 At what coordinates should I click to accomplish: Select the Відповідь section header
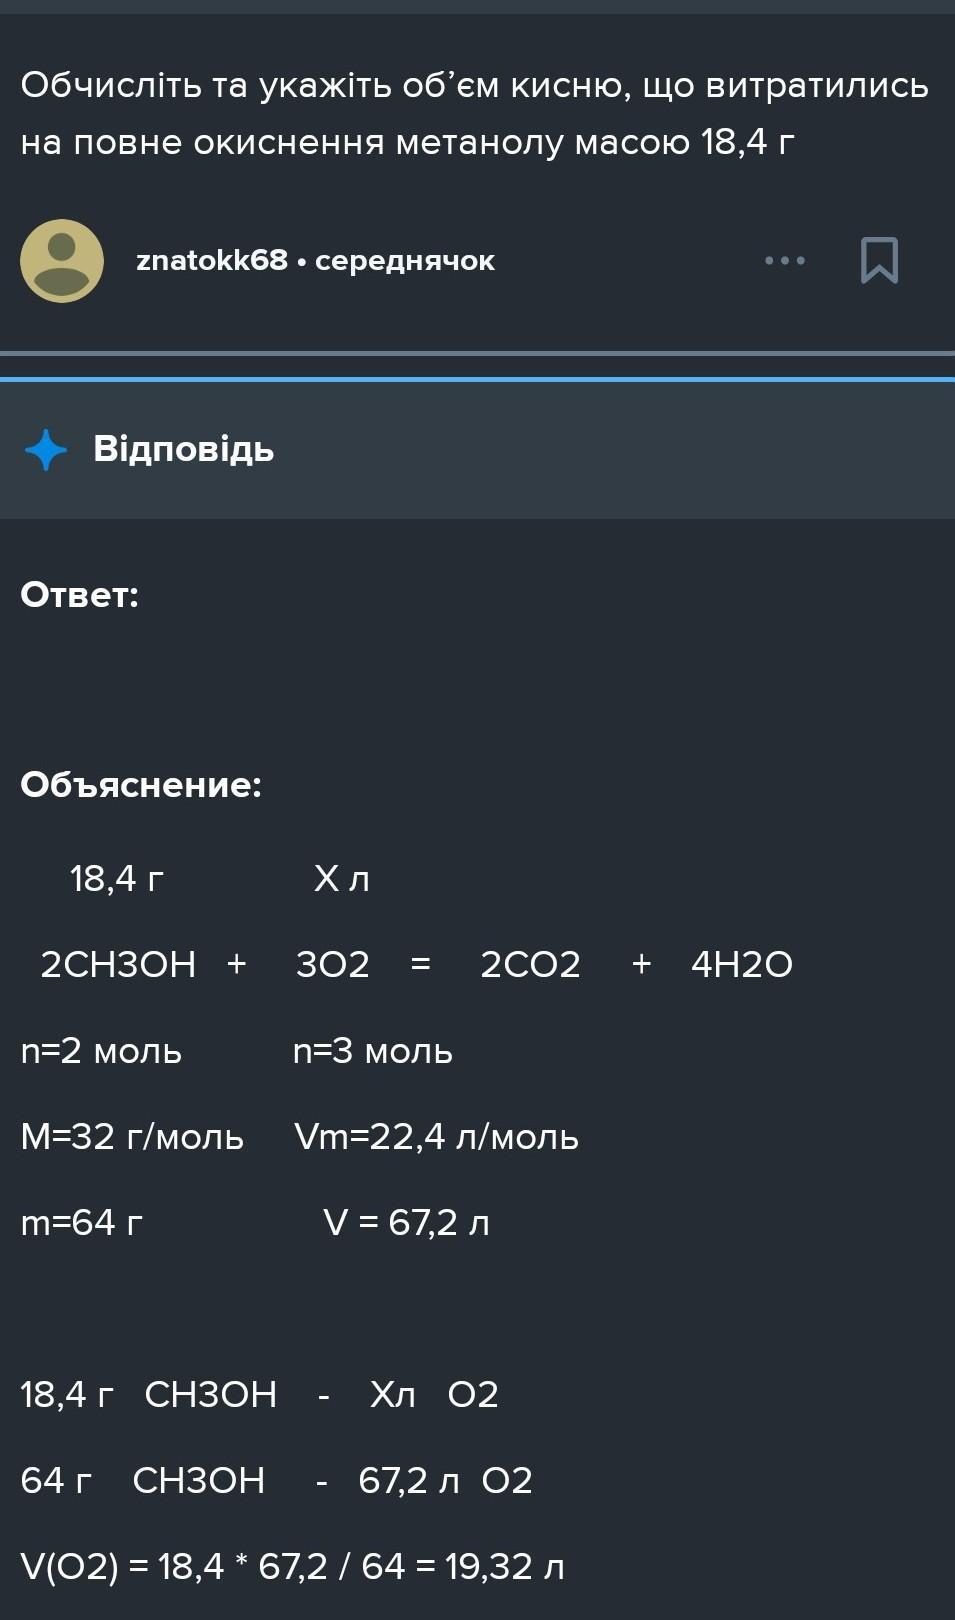[184, 449]
